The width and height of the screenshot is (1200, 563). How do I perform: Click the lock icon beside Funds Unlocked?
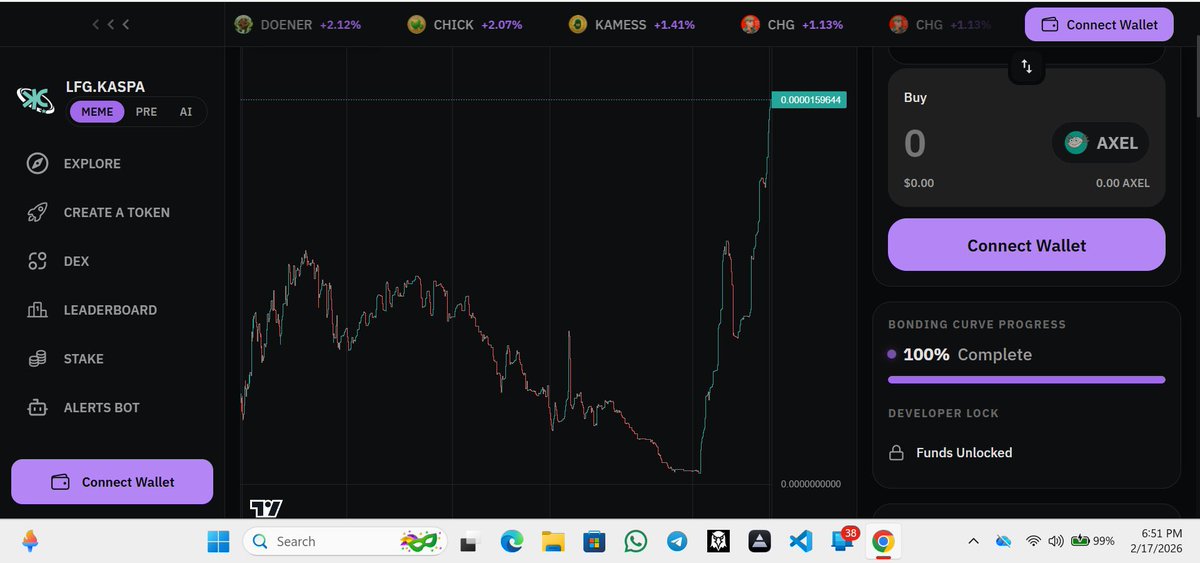pos(897,453)
